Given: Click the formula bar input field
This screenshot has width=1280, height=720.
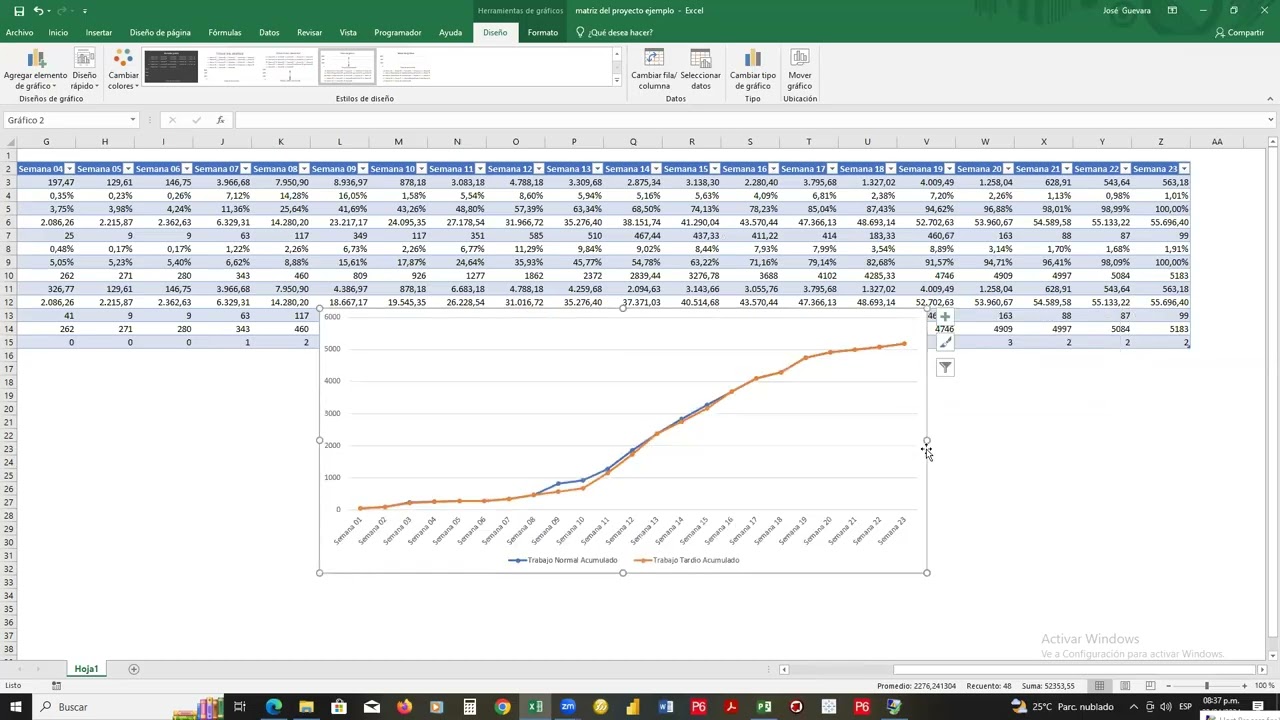Looking at the screenshot, I should (750, 120).
